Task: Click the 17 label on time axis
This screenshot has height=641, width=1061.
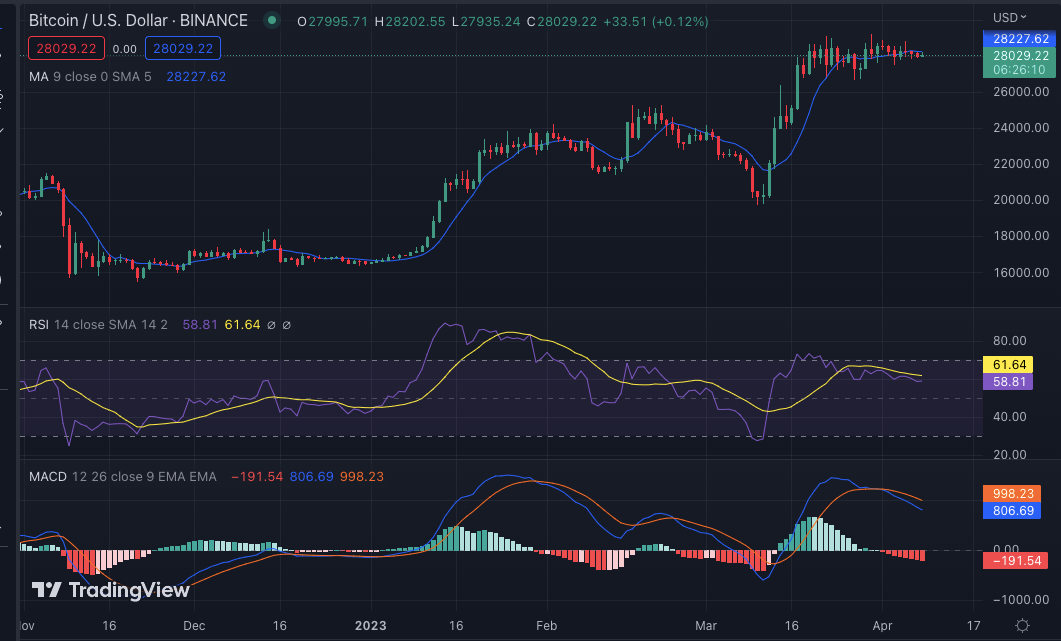Action: point(973,625)
